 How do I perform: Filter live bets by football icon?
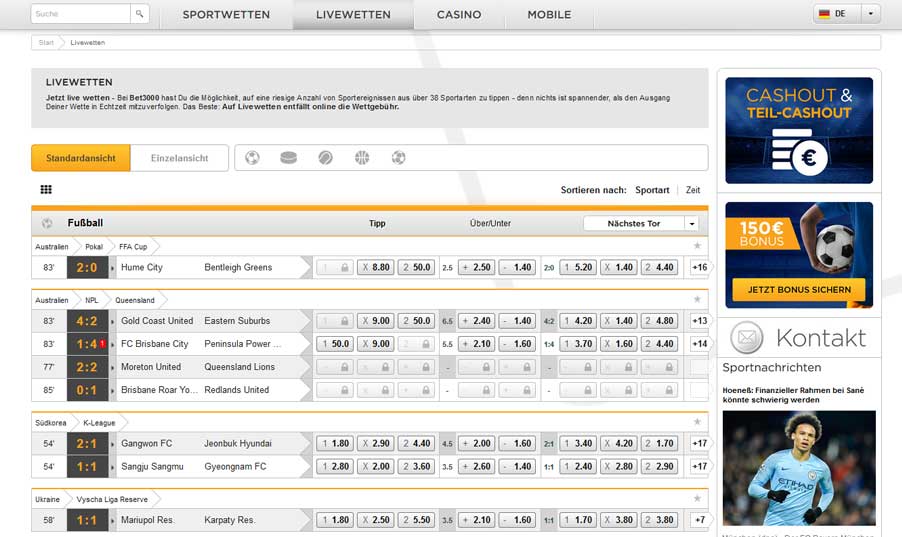[x=252, y=158]
